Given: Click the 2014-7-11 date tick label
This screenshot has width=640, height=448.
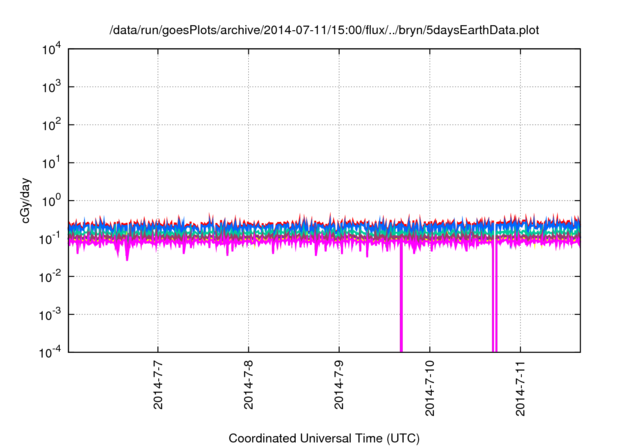Looking at the screenshot, I should 520,388.
